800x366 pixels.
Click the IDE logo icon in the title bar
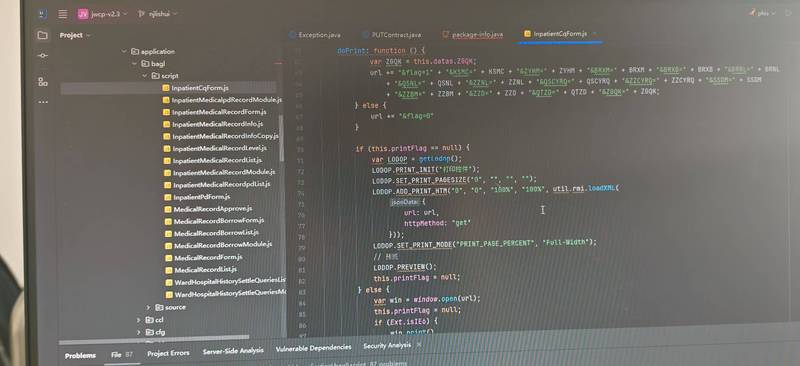click(42, 14)
